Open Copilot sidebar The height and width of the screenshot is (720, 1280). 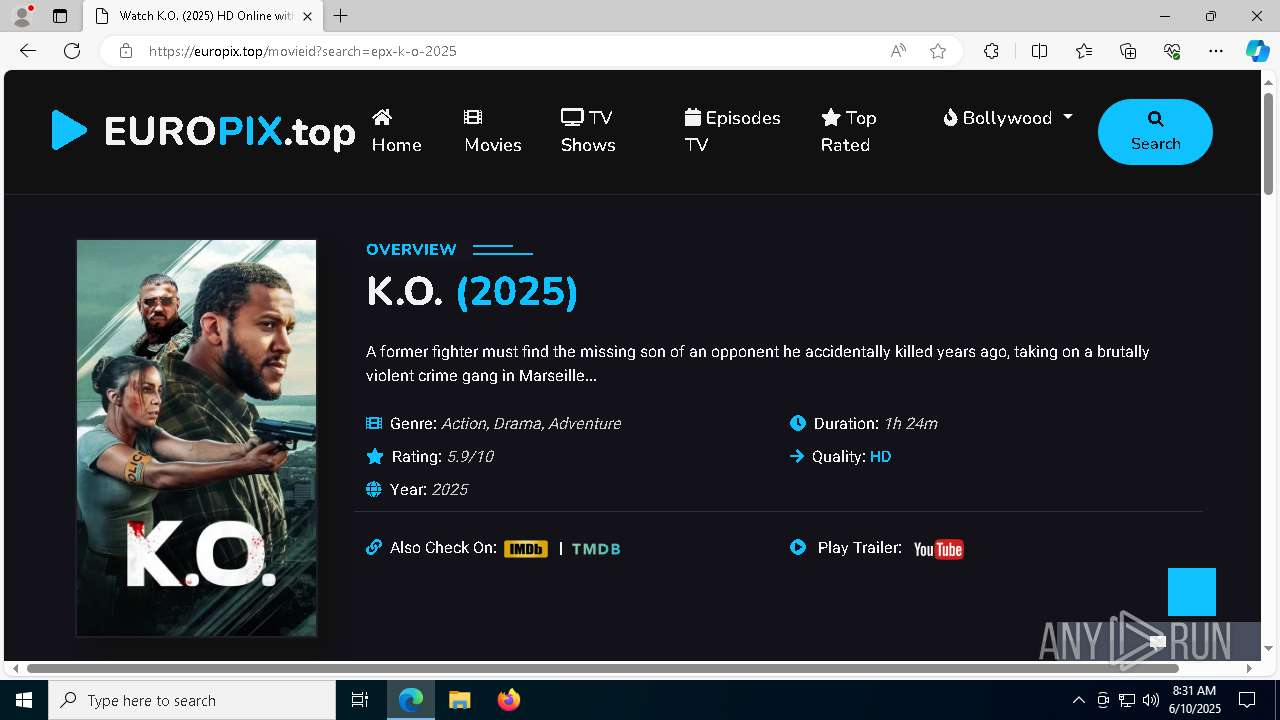coord(1257,51)
